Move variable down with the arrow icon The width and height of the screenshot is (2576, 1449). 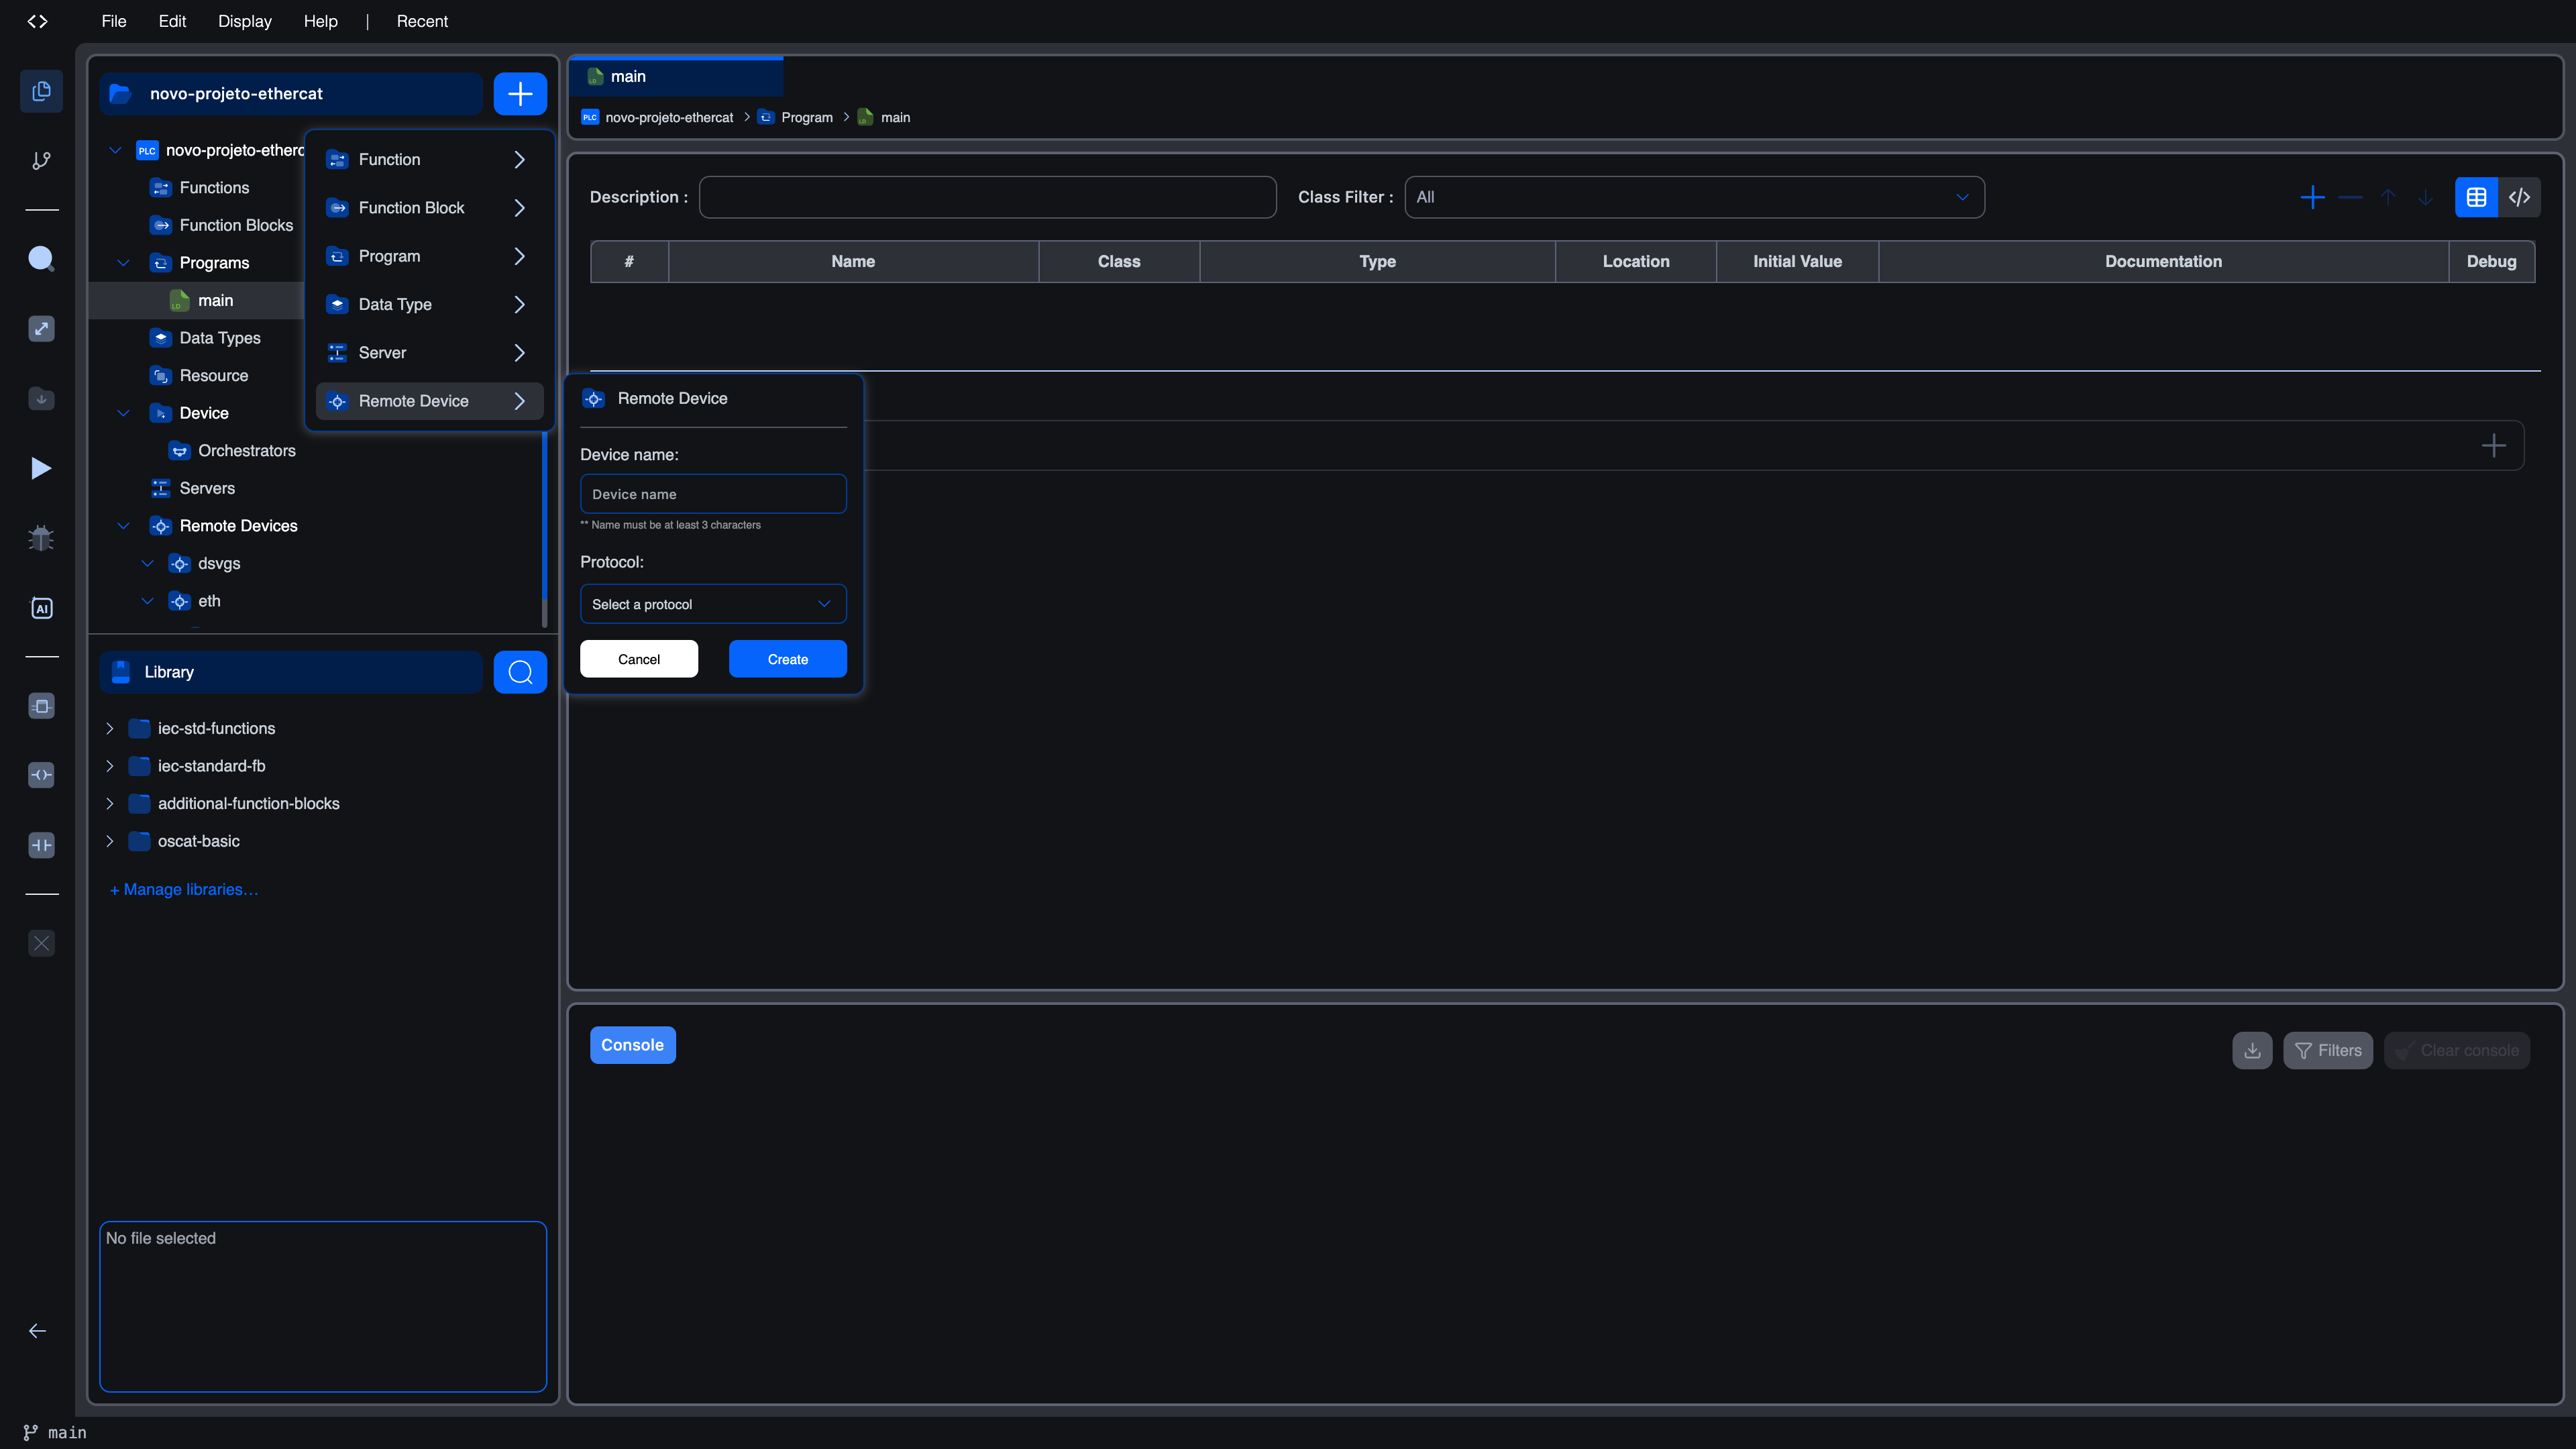click(2426, 197)
